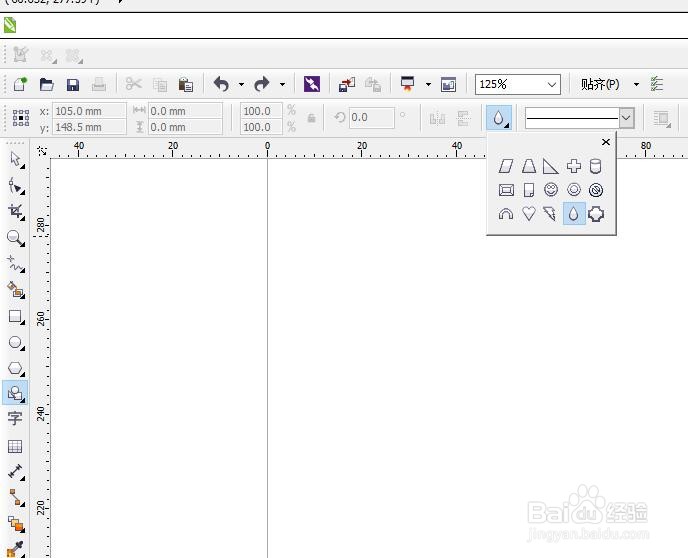The width and height of the screenshot is (688, 558).
Task: Select the Ellipse tool in toolbox
Action: pos(16,343)
